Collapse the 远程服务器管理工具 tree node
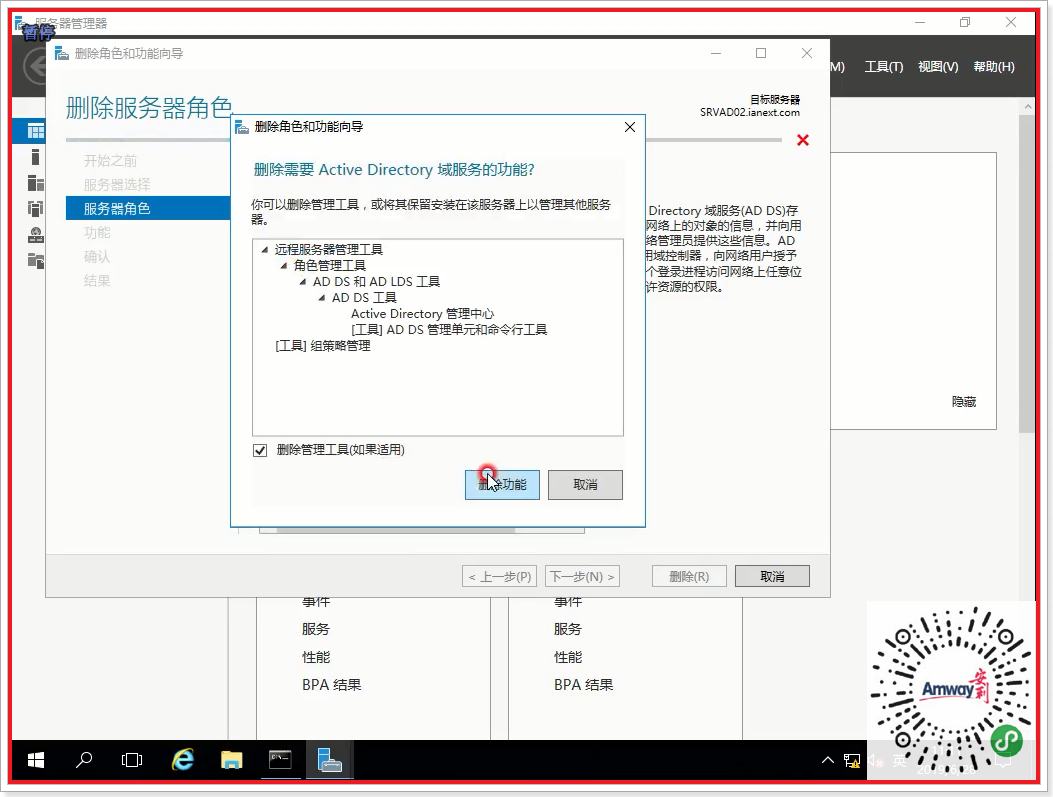1053x797 pixels. point(265,250)
